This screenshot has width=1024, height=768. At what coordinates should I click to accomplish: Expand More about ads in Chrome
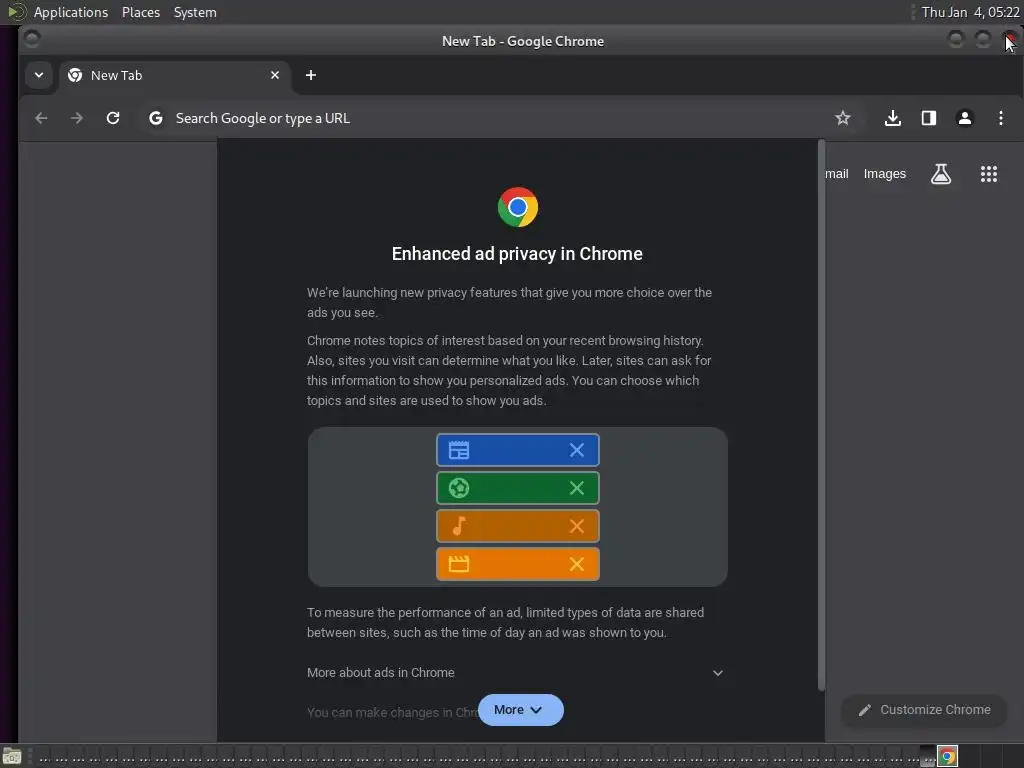pos(517,673)
